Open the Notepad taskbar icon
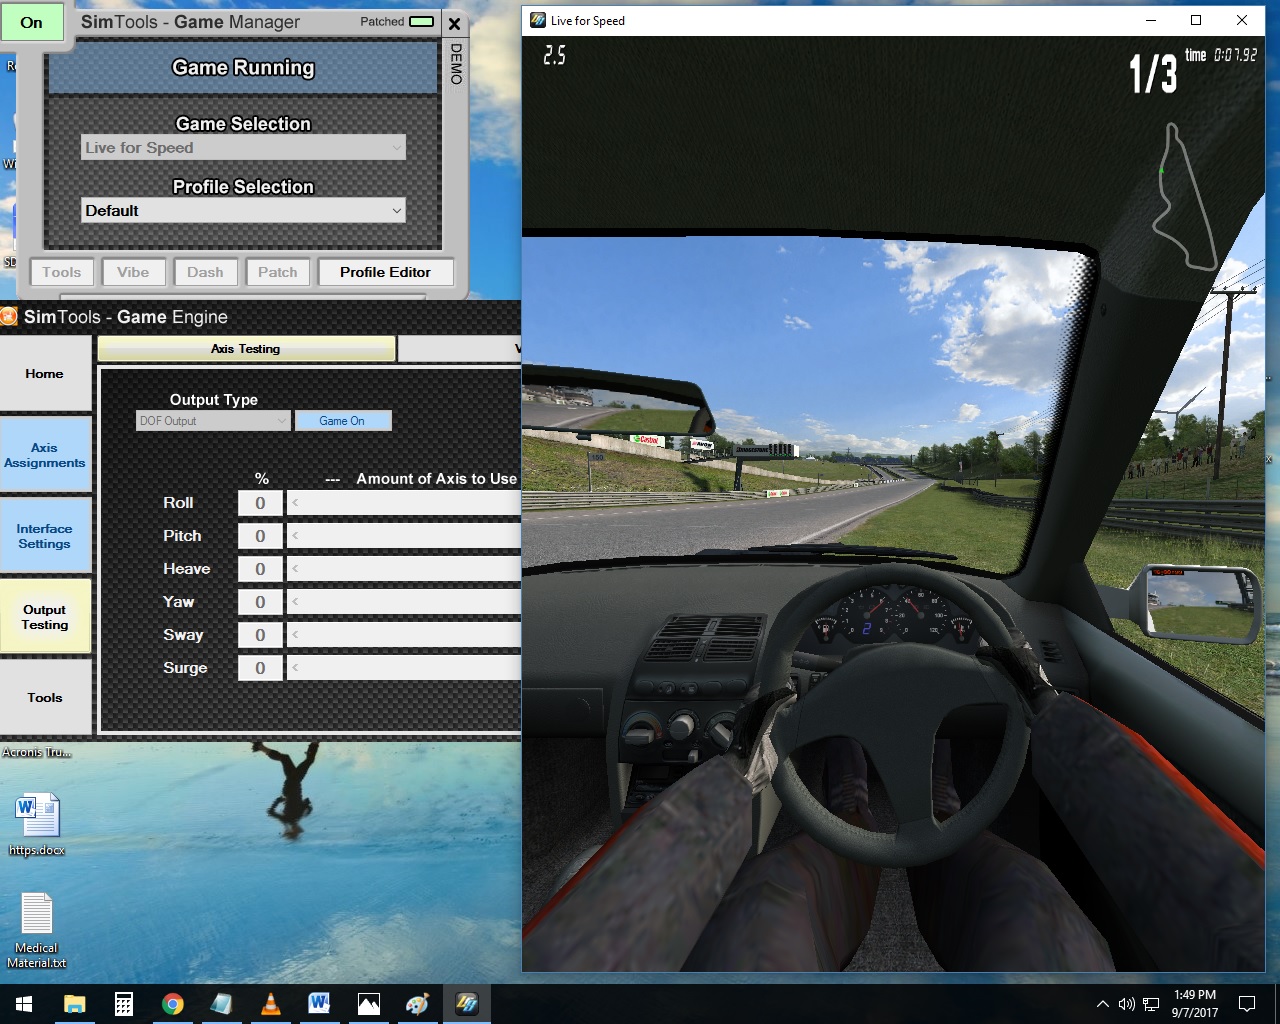This screenshot has width=1280, height=1024. tap(222, 1004)
